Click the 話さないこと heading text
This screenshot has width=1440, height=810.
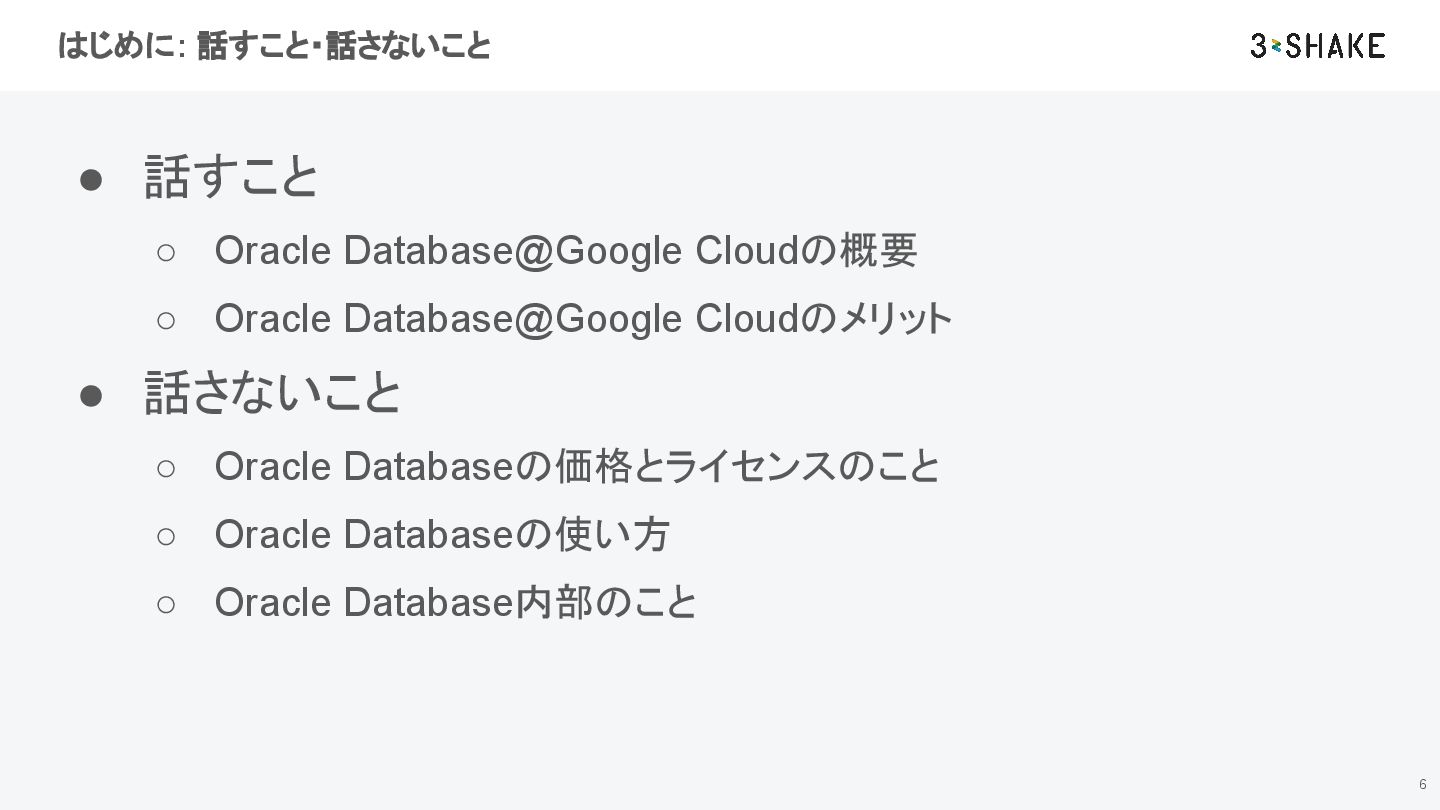point(273,393)
